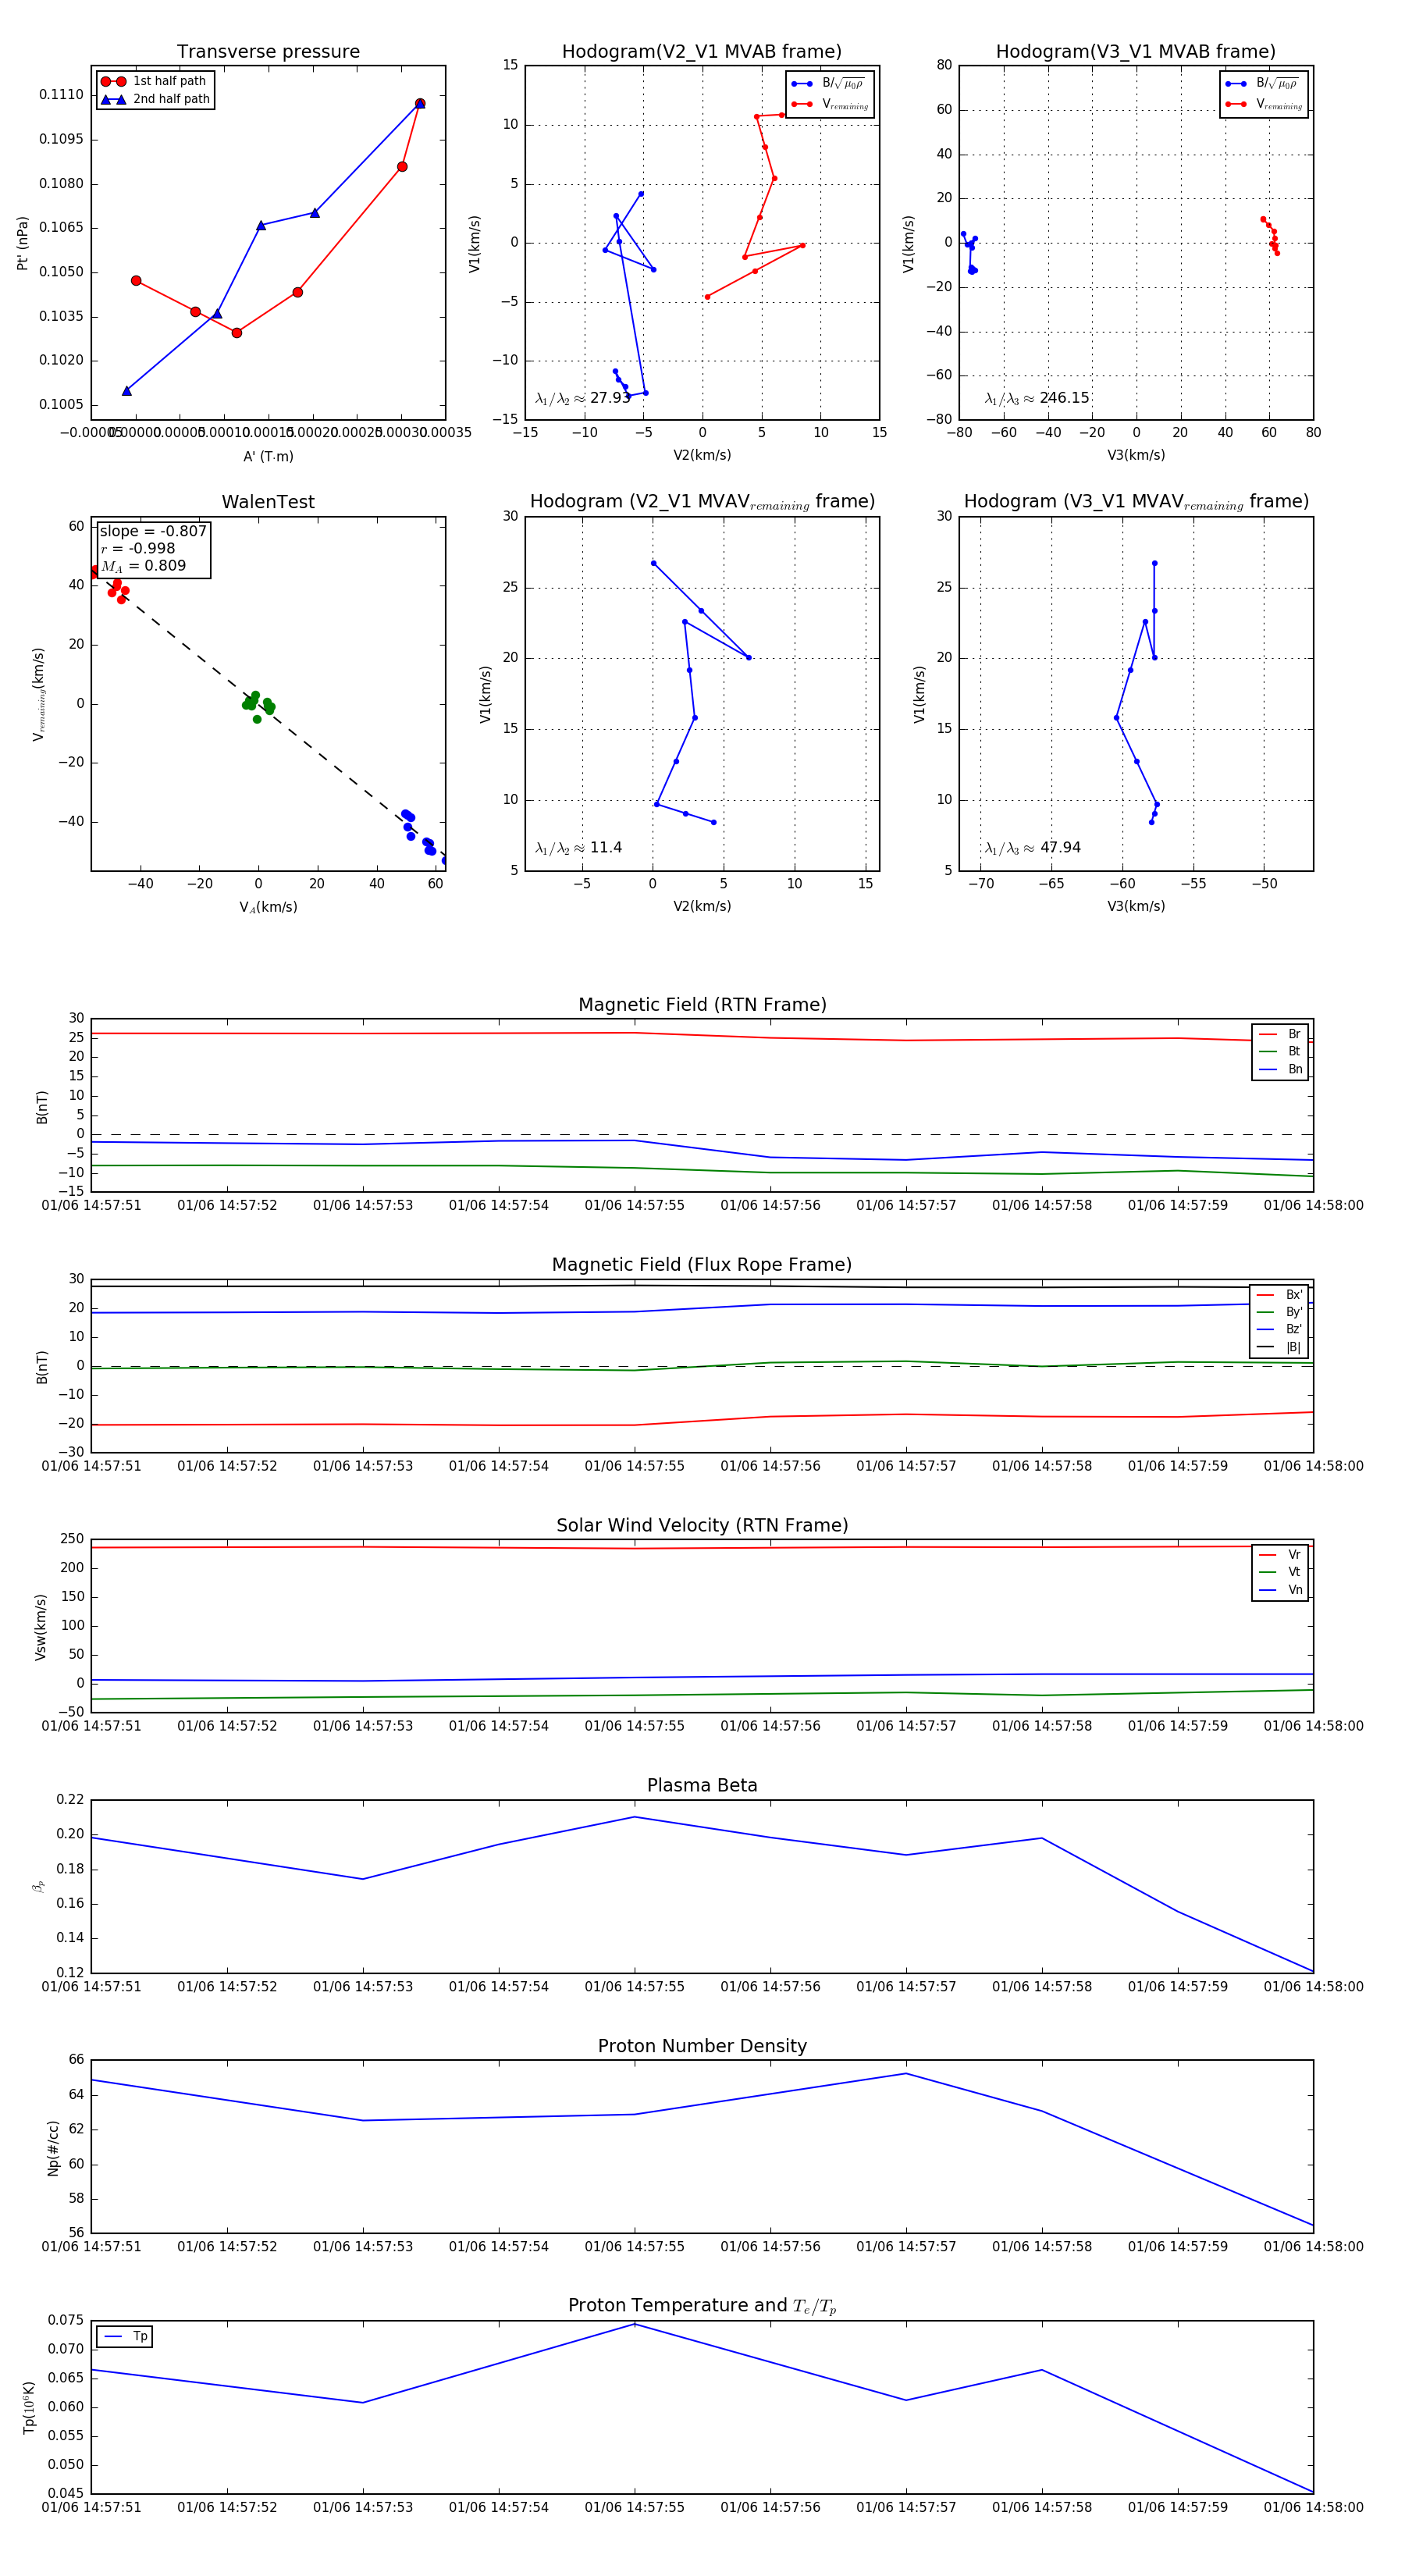The image size is (1405, 2576).
Task: Click the peak of the Proton Temperature curve
Action: 634,2324
